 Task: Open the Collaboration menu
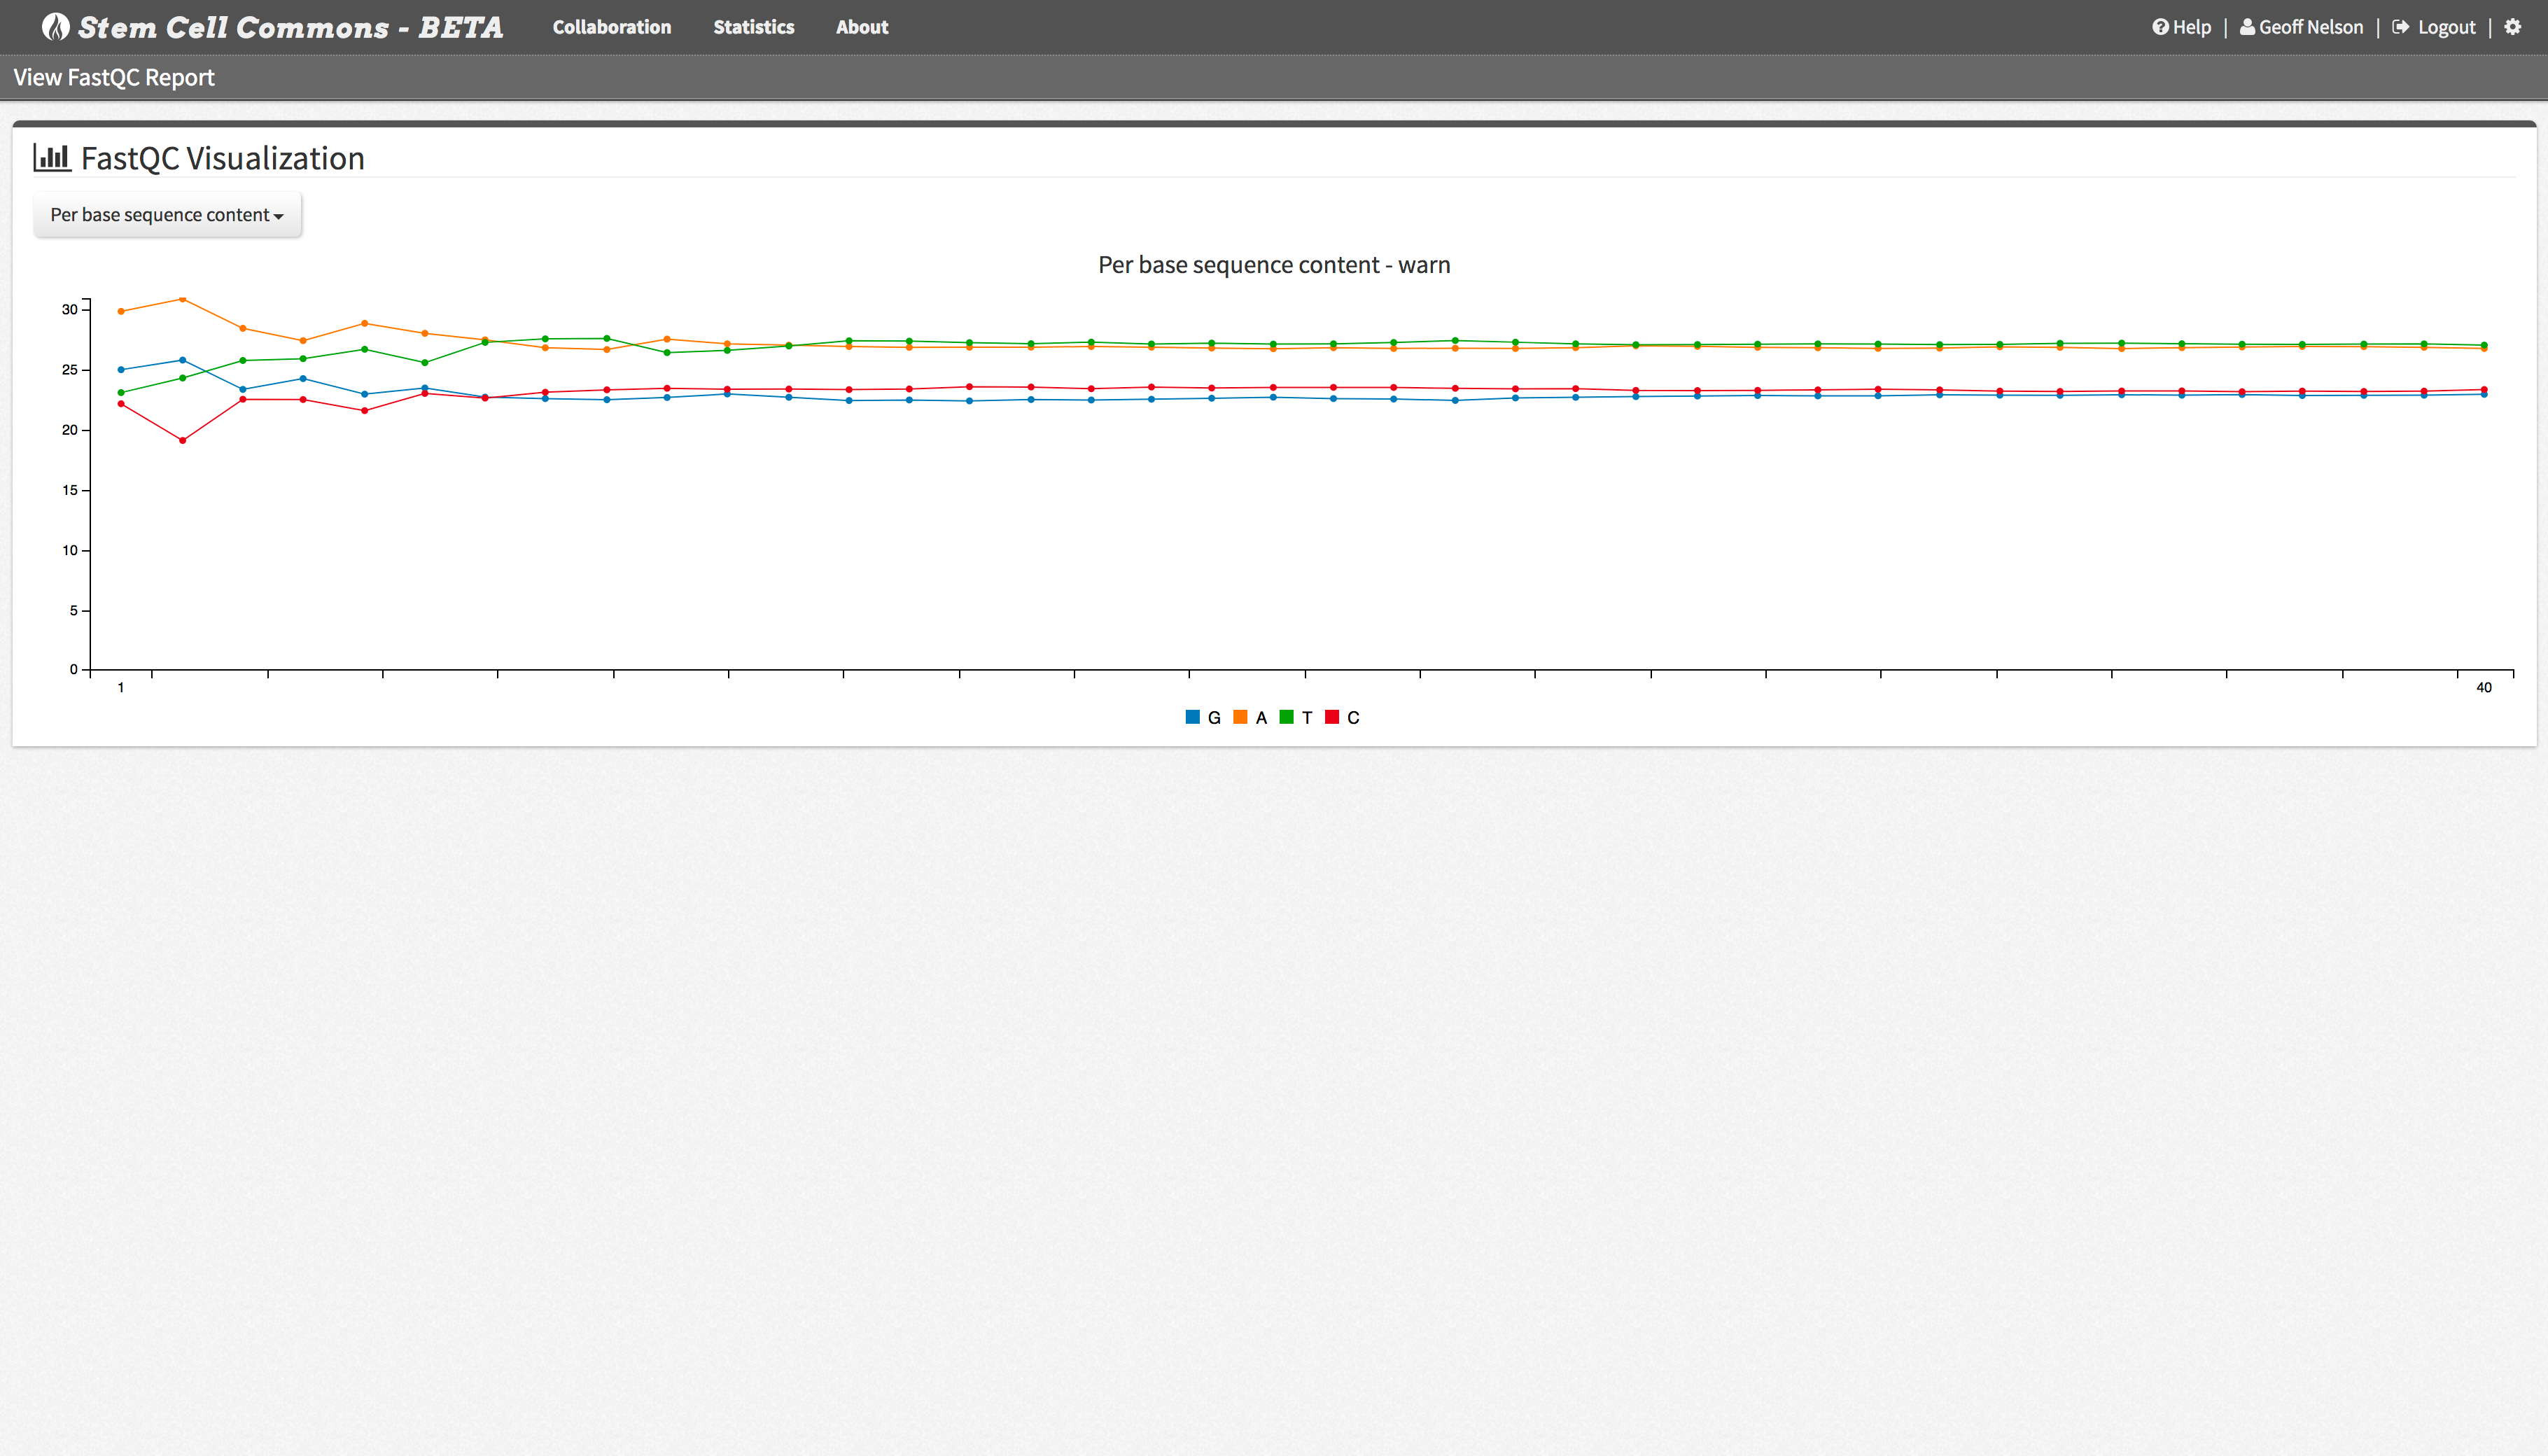(612, 27)
